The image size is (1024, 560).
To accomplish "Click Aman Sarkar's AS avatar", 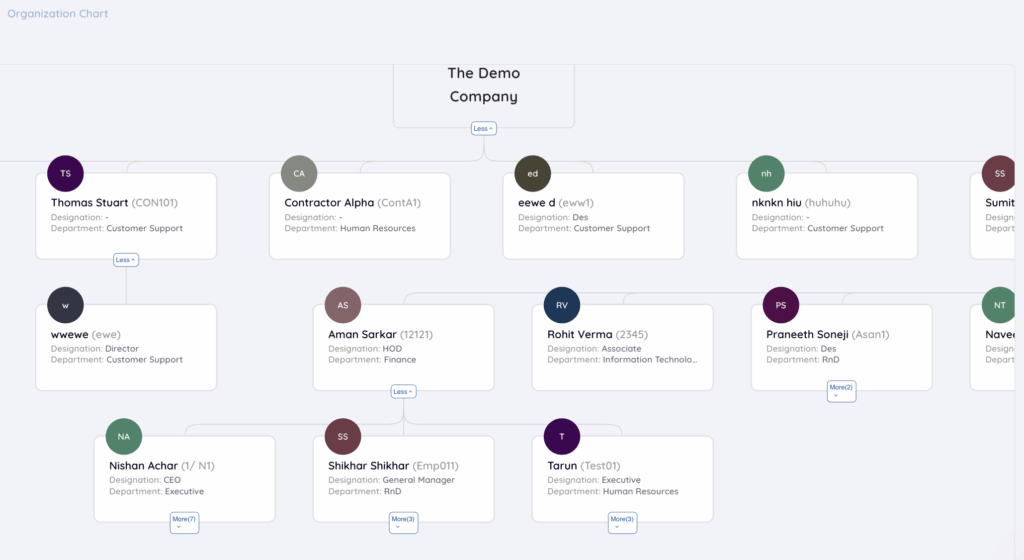I will [343, 305].
